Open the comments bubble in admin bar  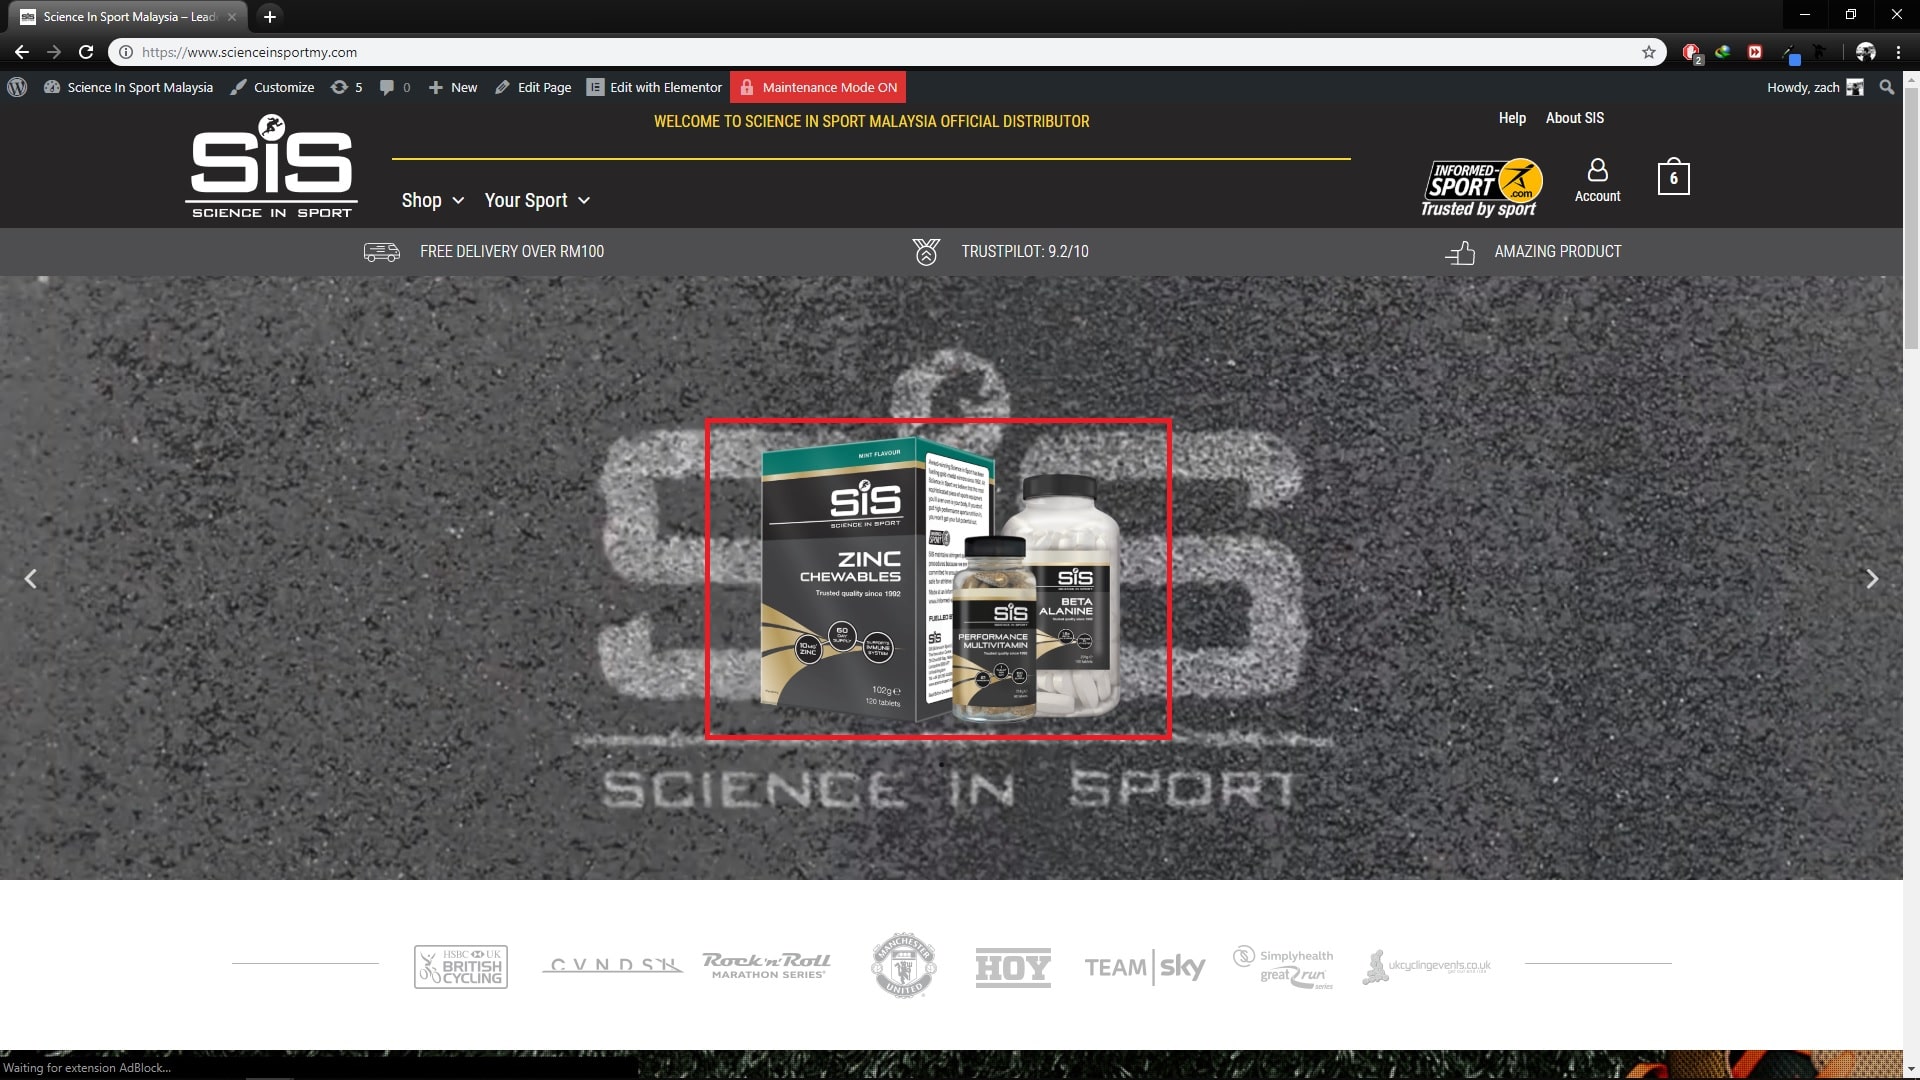(x=395, y=87)
